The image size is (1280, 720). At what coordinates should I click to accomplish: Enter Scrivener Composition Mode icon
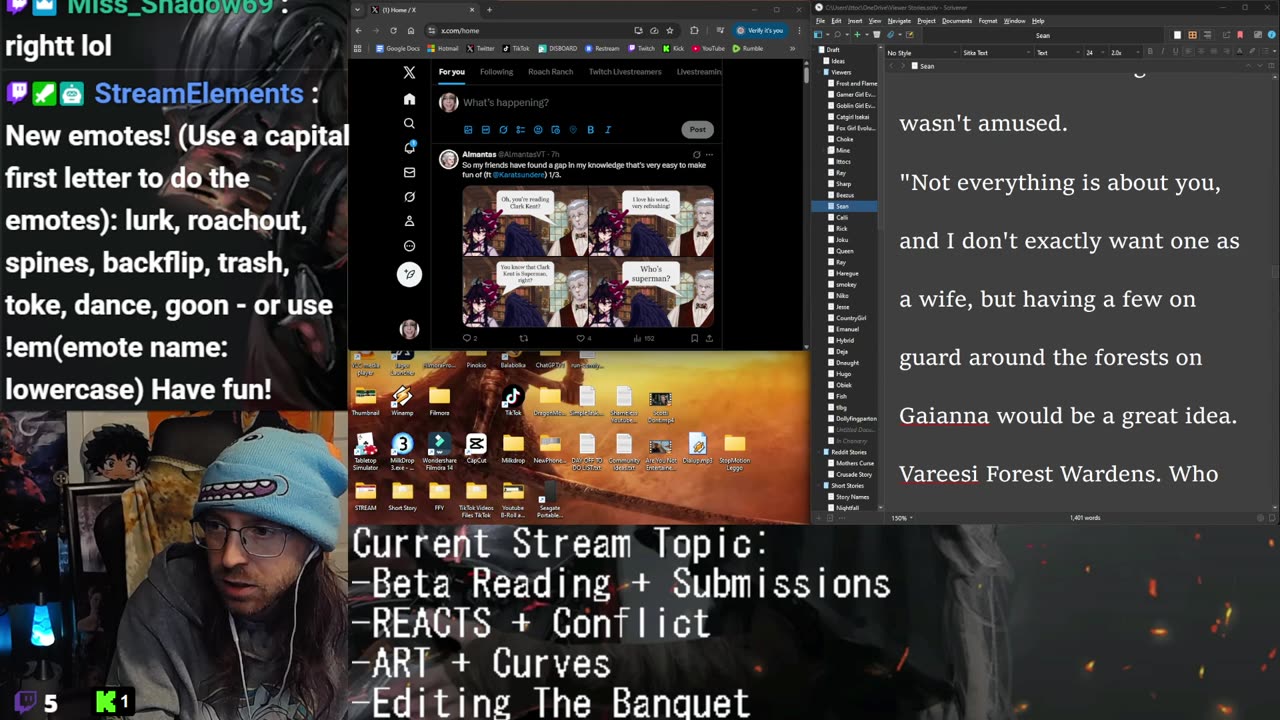click(x=1257, y=35)
